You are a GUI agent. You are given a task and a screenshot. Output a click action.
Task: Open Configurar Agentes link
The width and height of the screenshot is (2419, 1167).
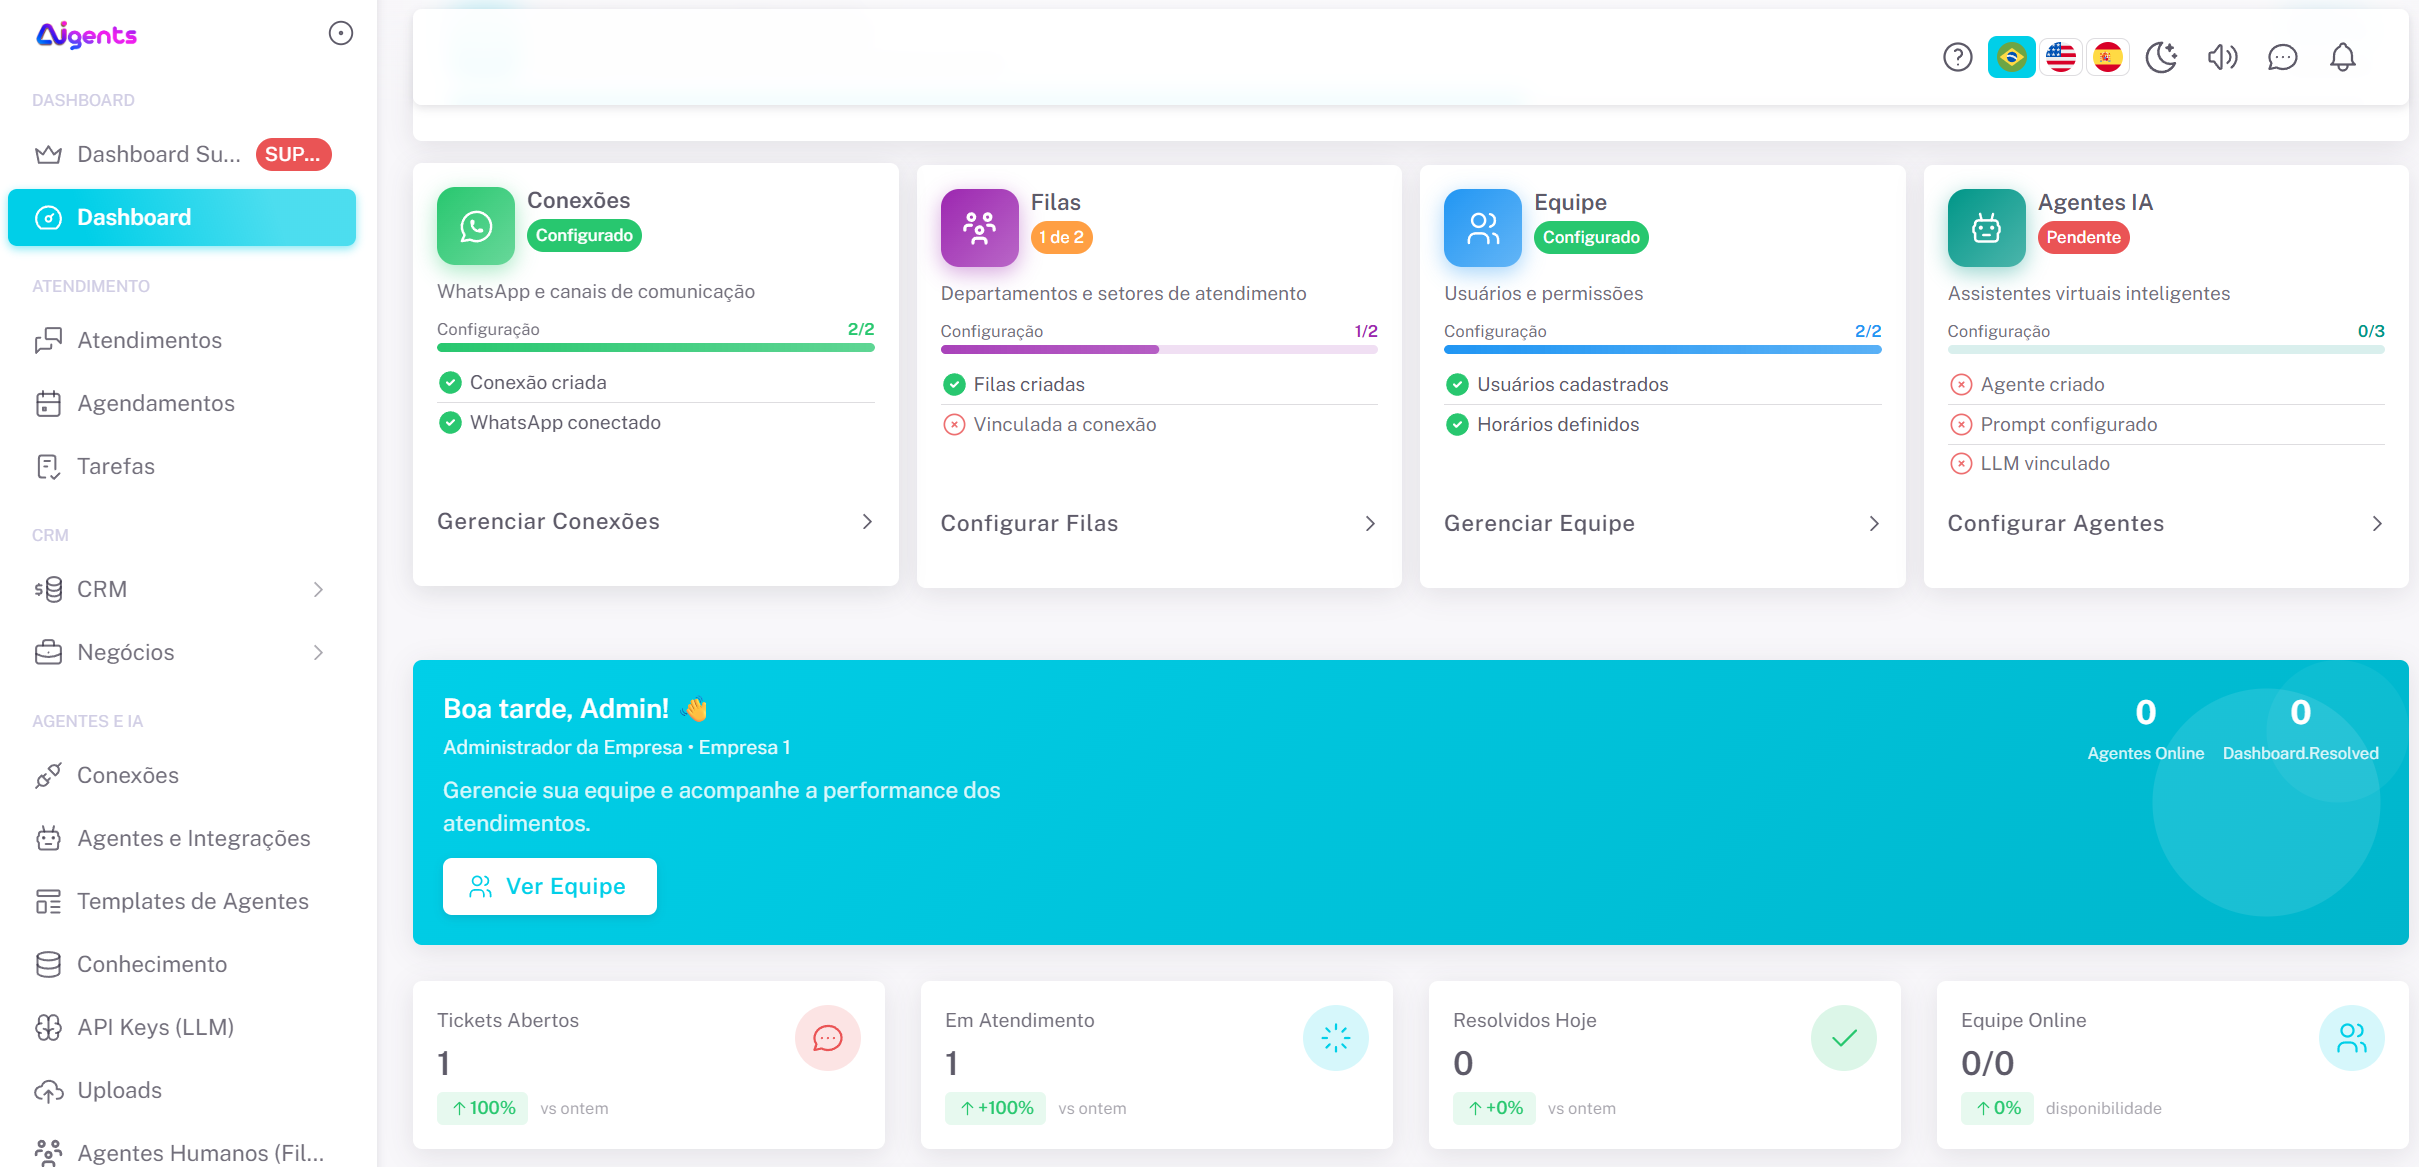coord(2055,523)
